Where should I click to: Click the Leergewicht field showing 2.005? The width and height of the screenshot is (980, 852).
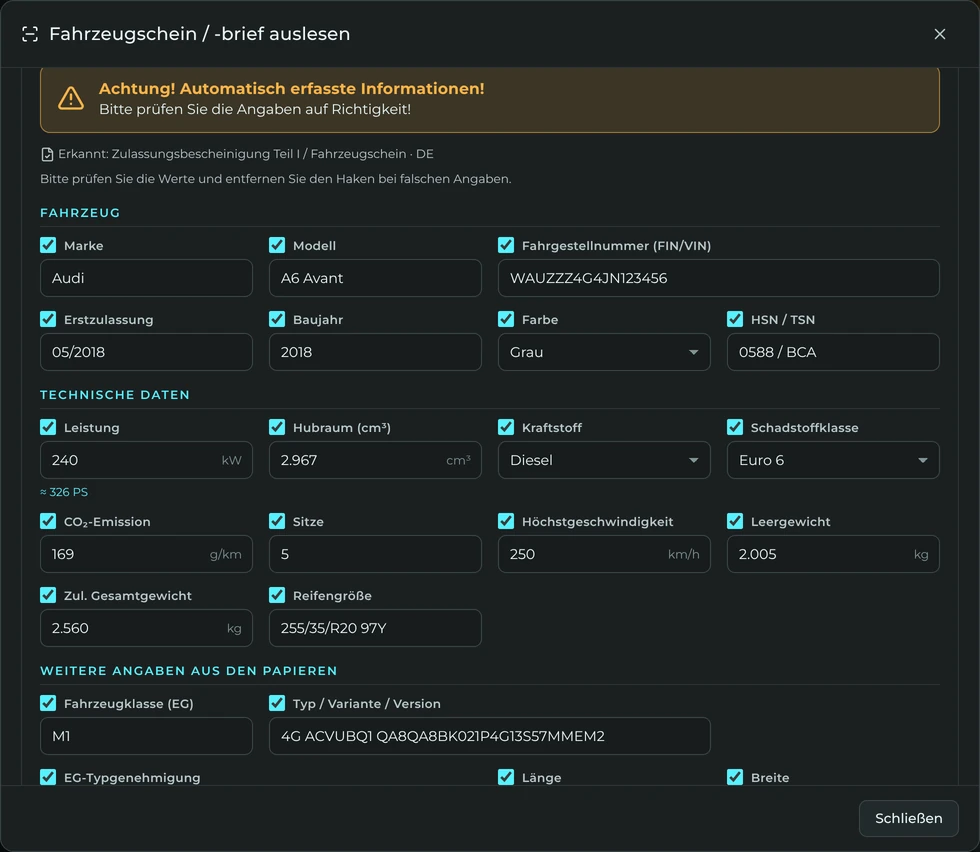click(833, 554)
